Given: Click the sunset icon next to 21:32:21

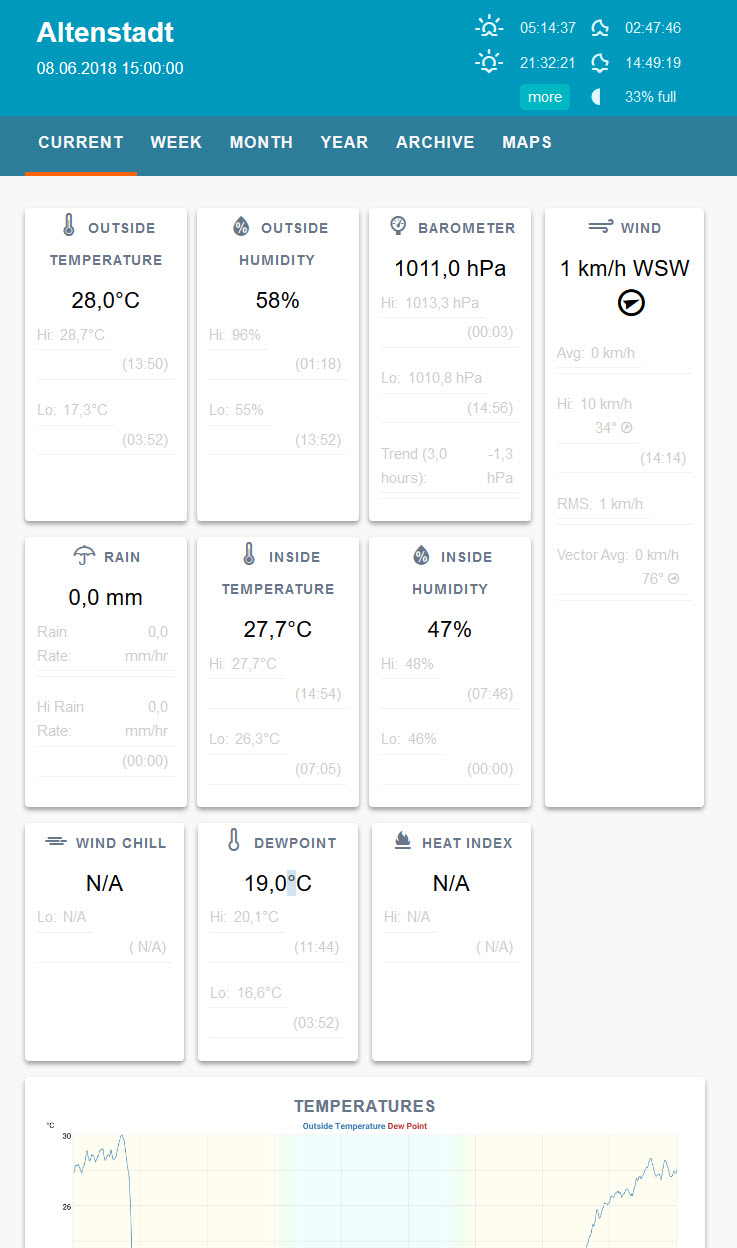Looking at the screenshot, I should [x=488, y=63].
